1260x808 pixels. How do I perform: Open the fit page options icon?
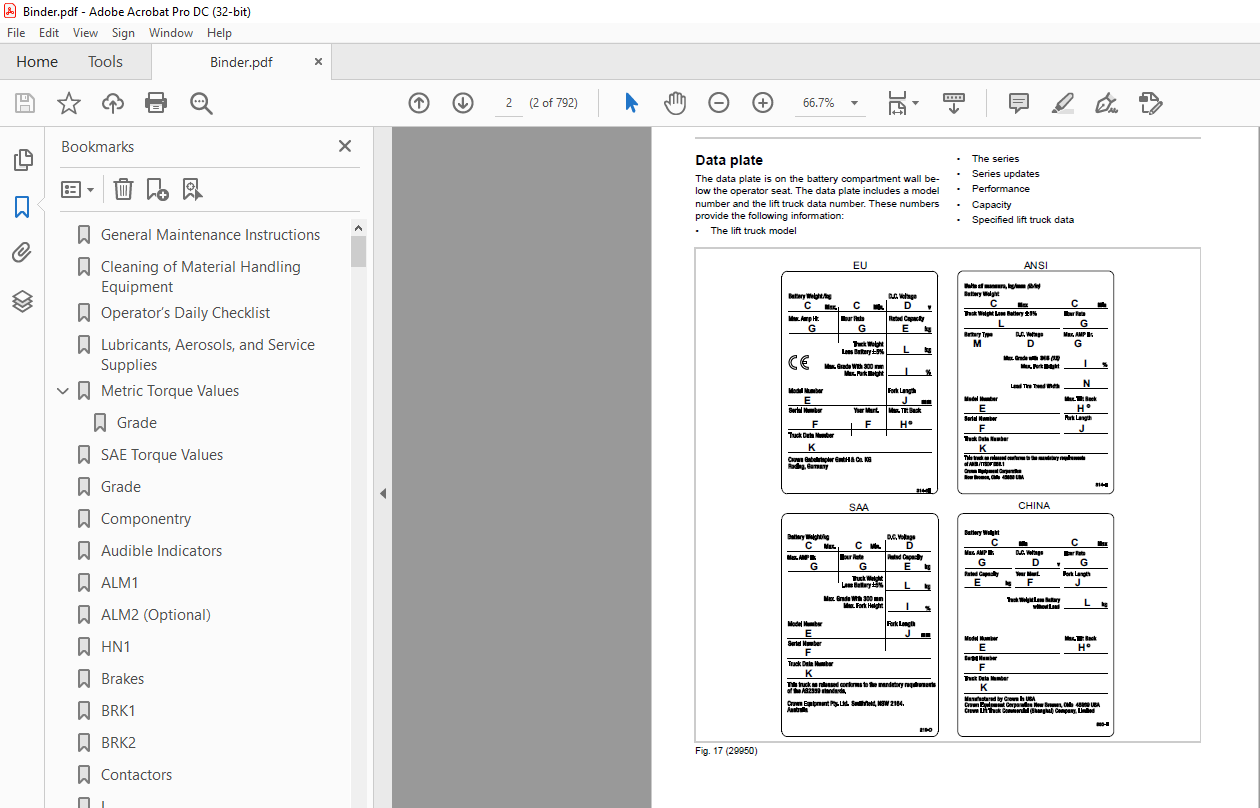point(903,103)
